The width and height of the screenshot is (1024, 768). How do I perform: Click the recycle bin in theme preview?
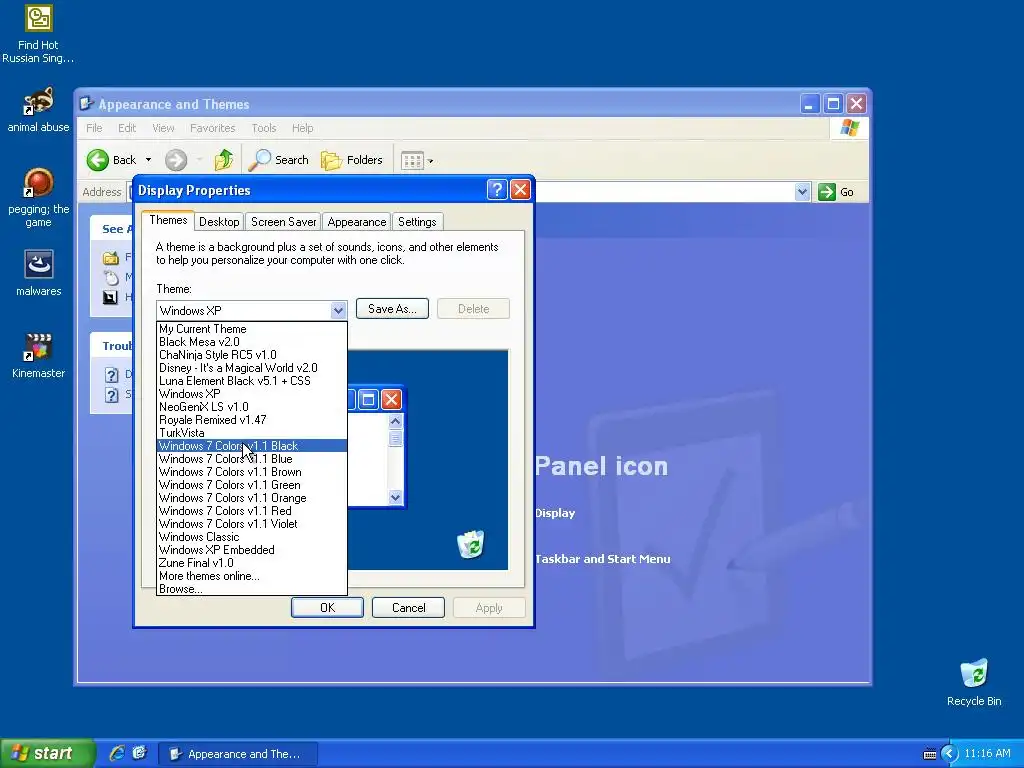click(x=470, y=545)
